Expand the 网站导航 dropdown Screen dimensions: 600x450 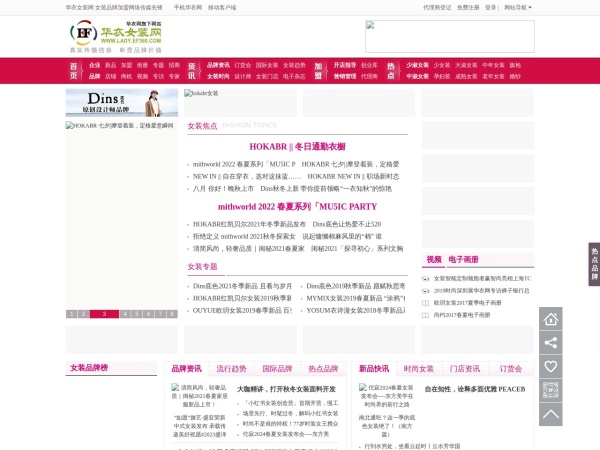(518, 7)
